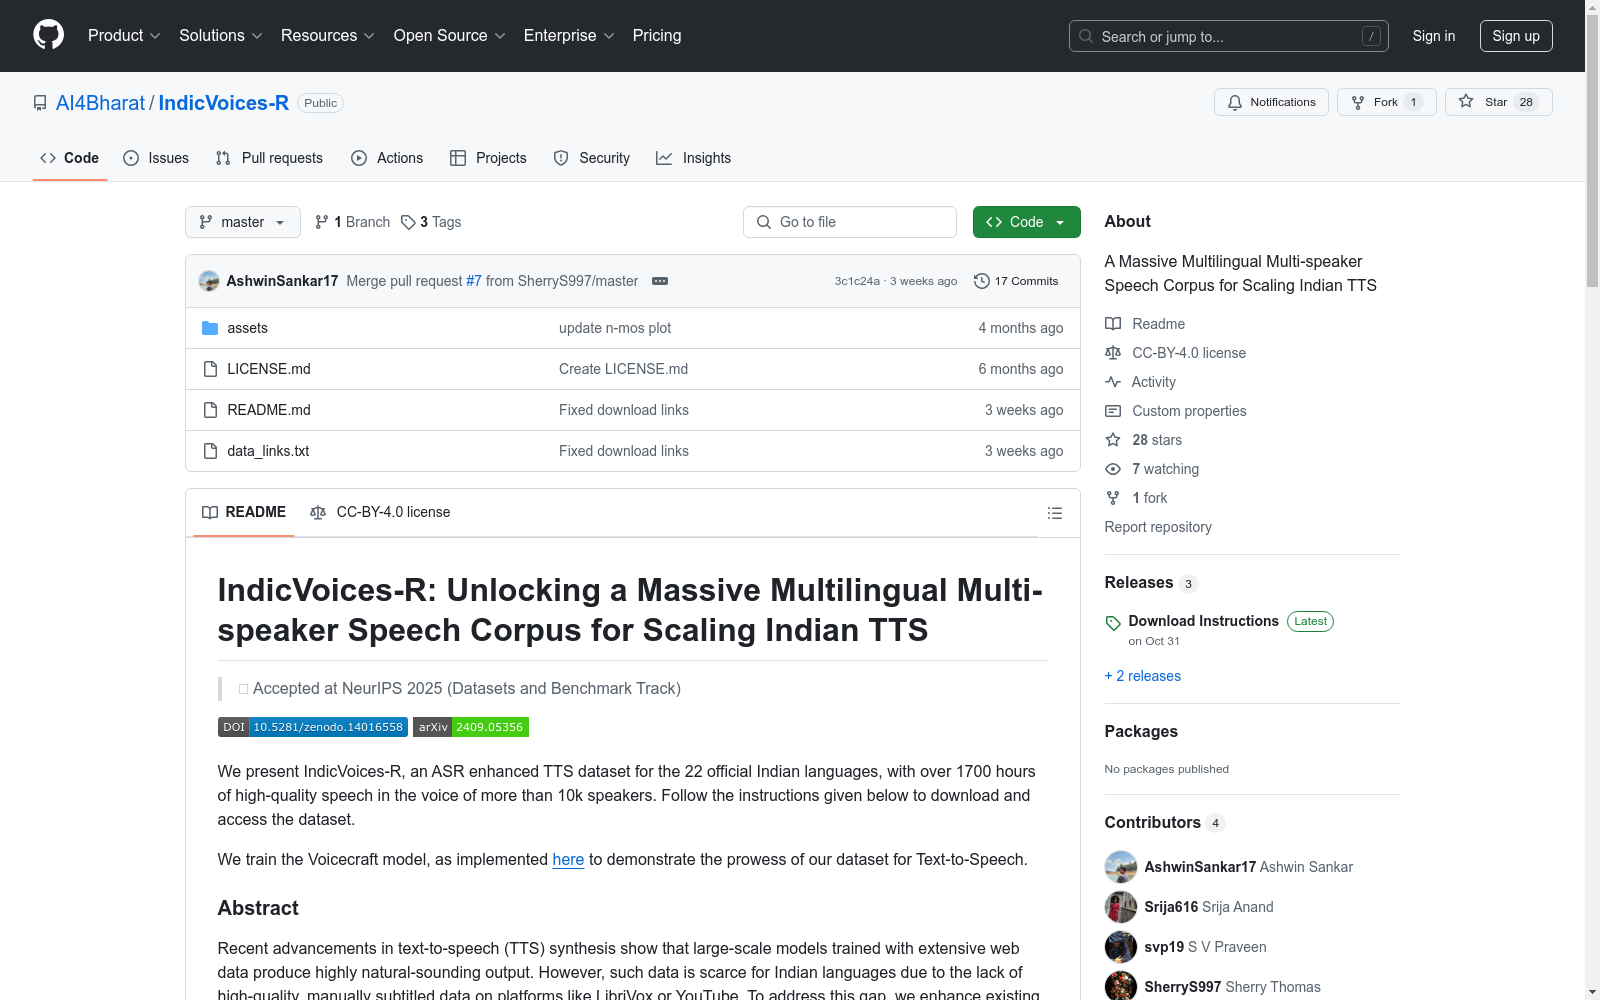The width and height of the screenshot is (1600, 1000).
Task: Open AshwinSankar17 contributor profile
Action: 1200,867
